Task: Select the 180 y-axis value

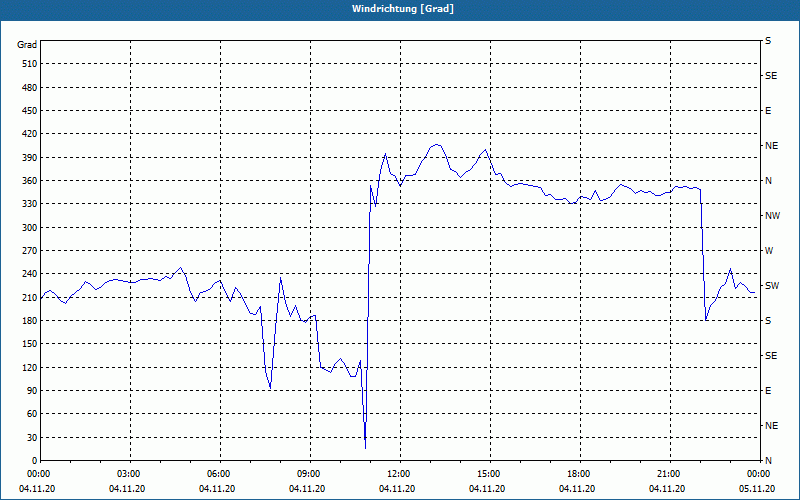Action: (30, 321)
